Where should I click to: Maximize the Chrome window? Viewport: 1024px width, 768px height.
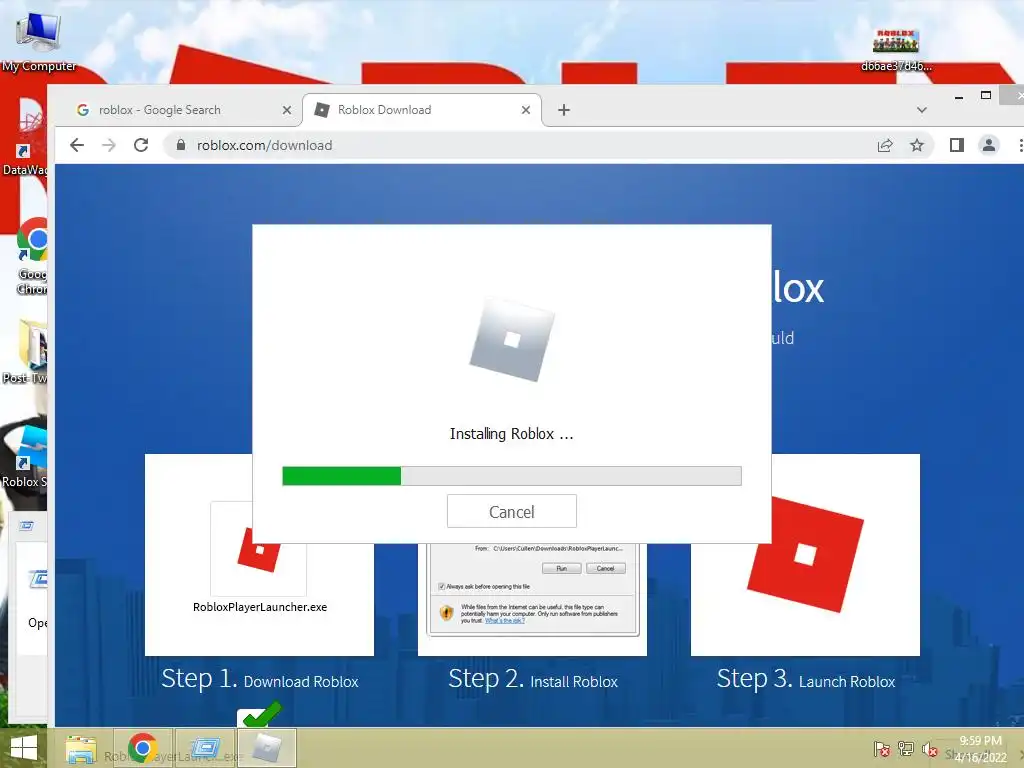(x=986, y=95)
